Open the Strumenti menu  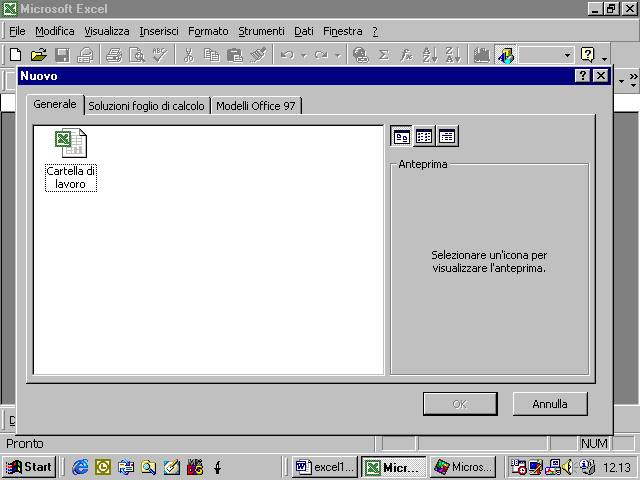(x=261, y=31)
